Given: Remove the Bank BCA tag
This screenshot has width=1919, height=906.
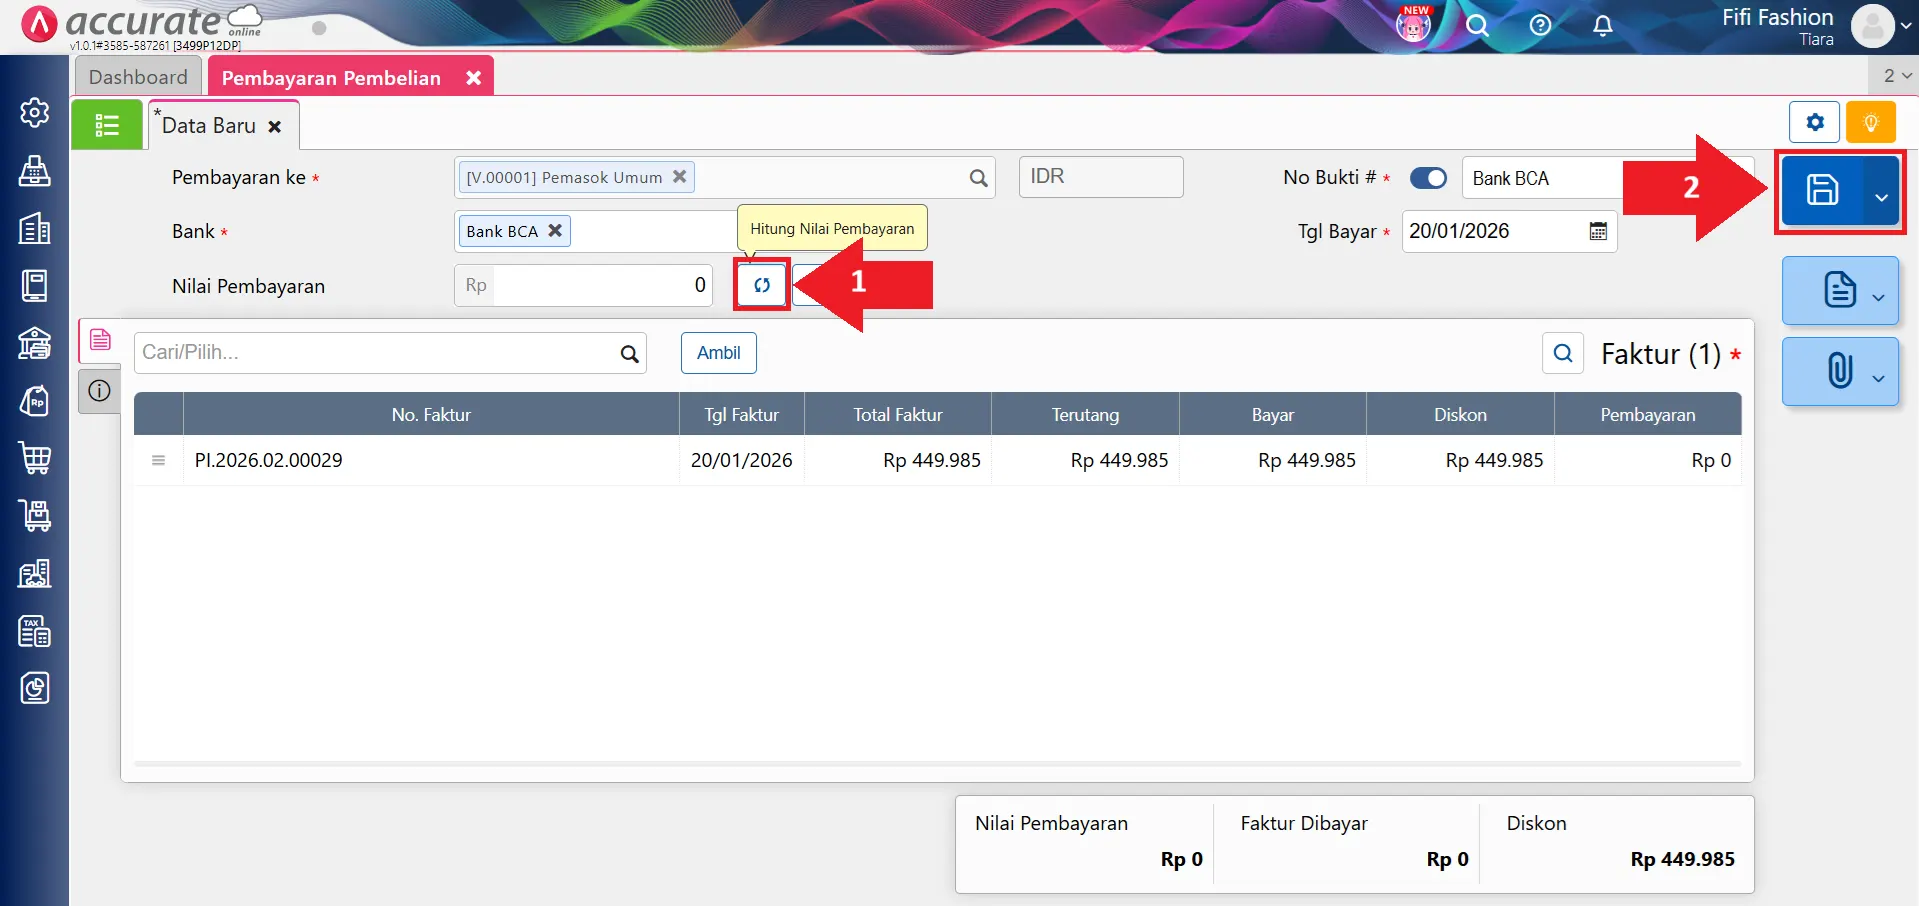Looking at the screenshot, I should (x=555, y=231).
